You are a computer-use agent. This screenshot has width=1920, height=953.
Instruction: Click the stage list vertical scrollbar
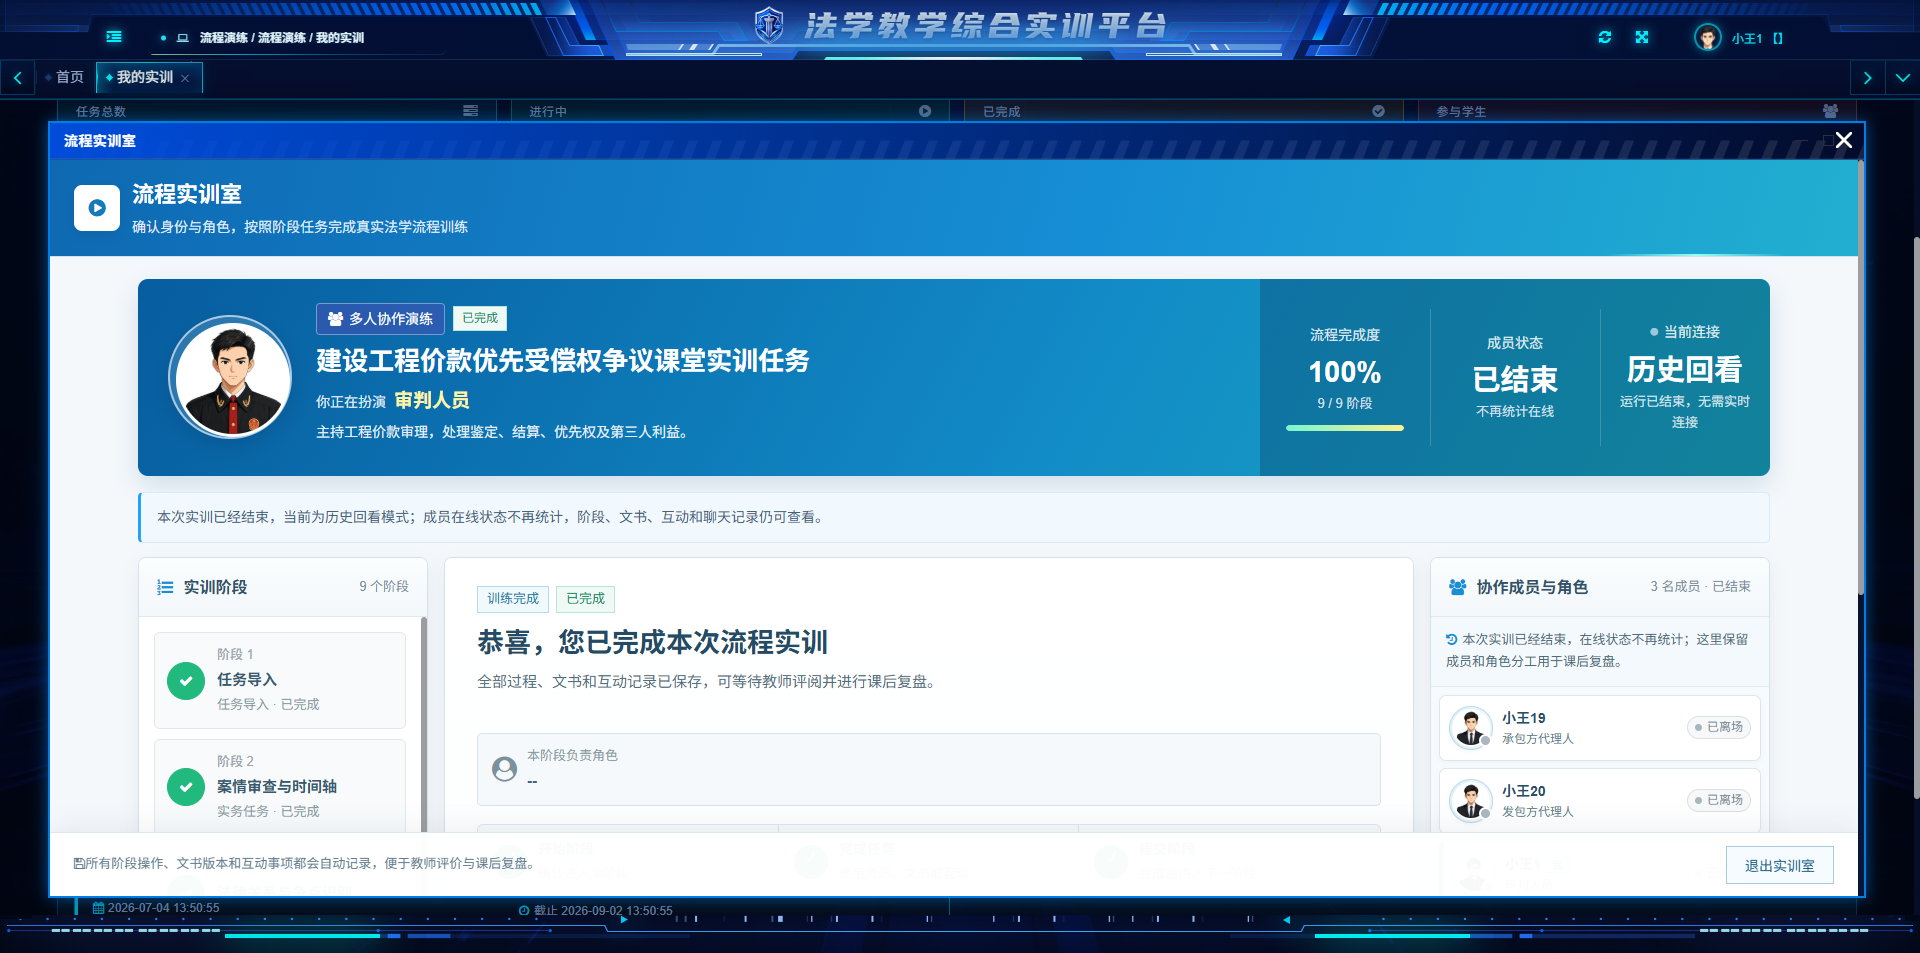pyautogui.click(x=424, y=725)
